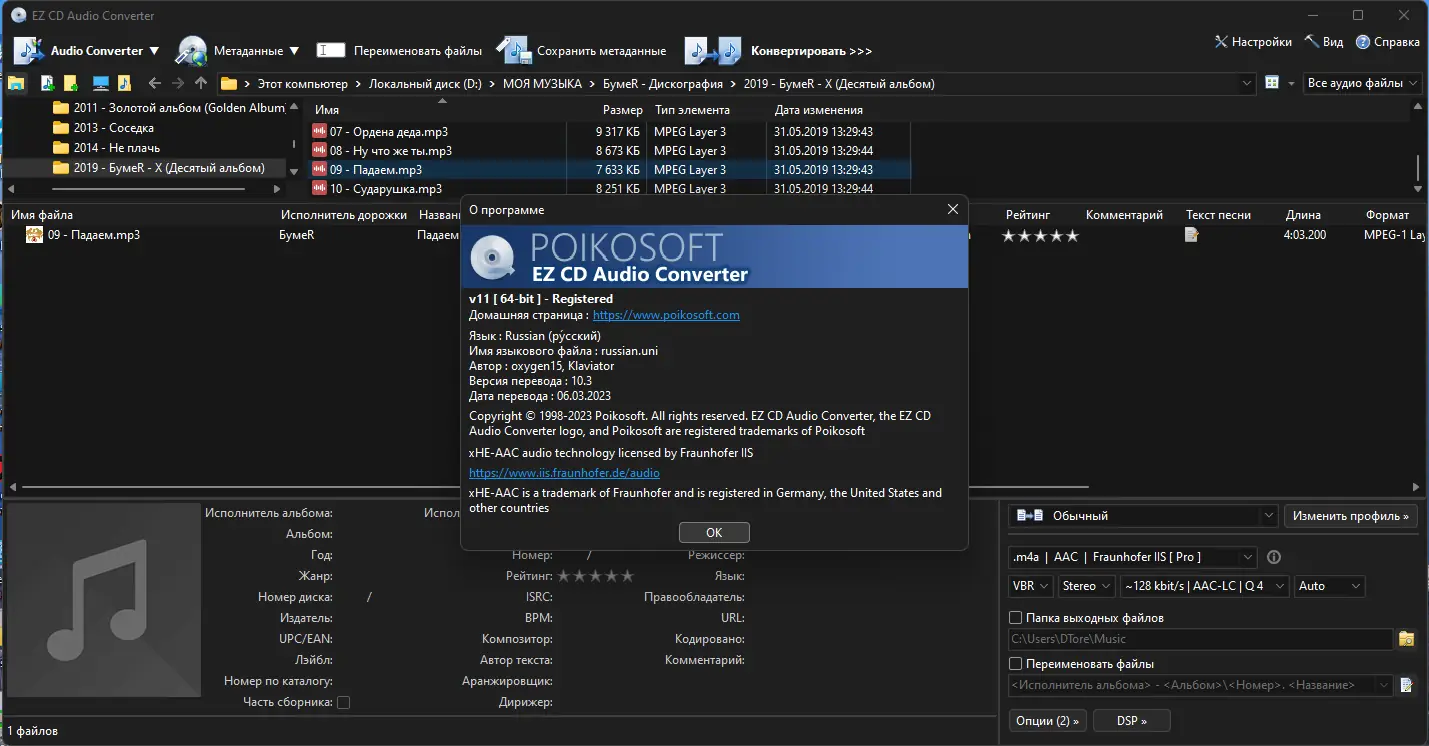Click OK in the About dialog
1429x746 pixels.
pos(714,532)
